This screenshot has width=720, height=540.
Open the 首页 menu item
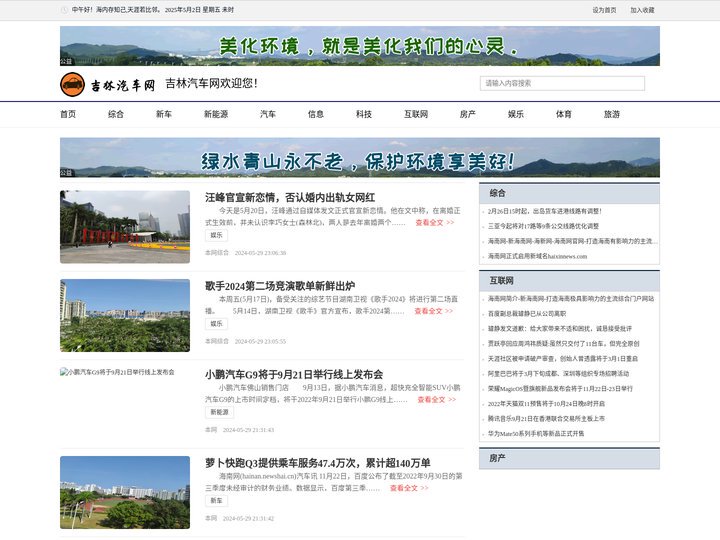(x=68, y=114)
